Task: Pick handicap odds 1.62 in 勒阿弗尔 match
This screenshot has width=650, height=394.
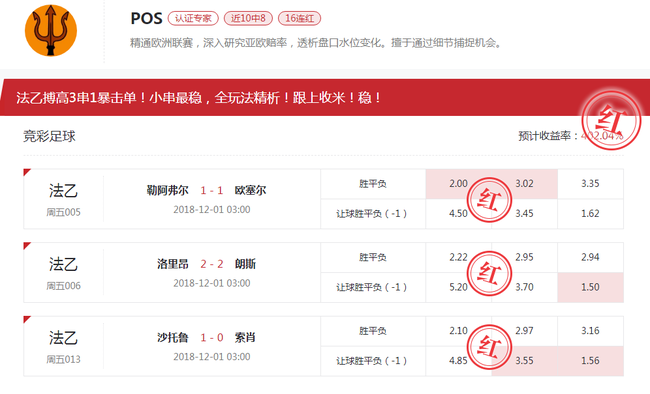Action: click(x=590, y=214)
